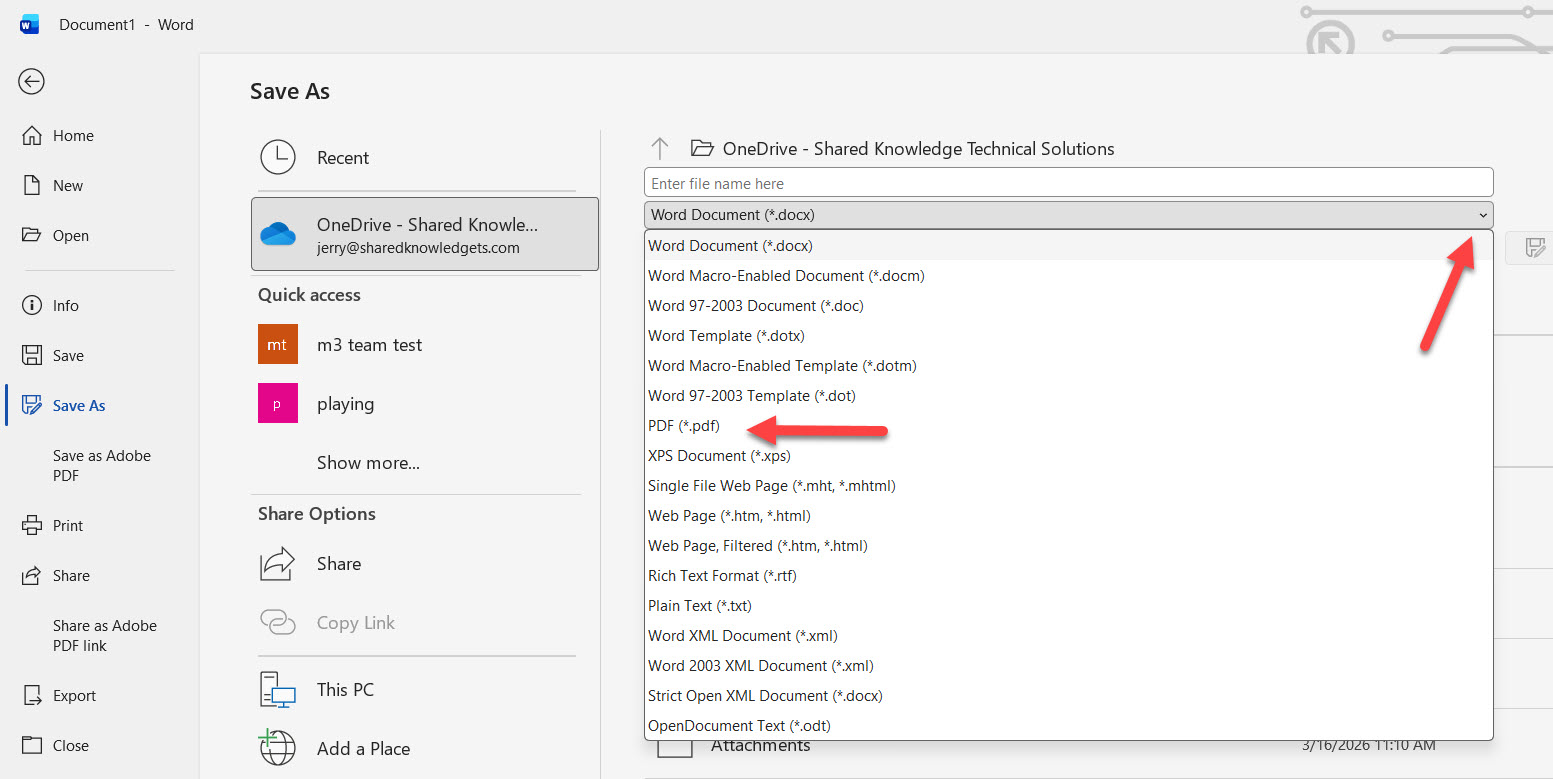Choose Web Page, Filtered option
The width and height of the screenshot is (1553, 779).
(x=1068, y=546)
